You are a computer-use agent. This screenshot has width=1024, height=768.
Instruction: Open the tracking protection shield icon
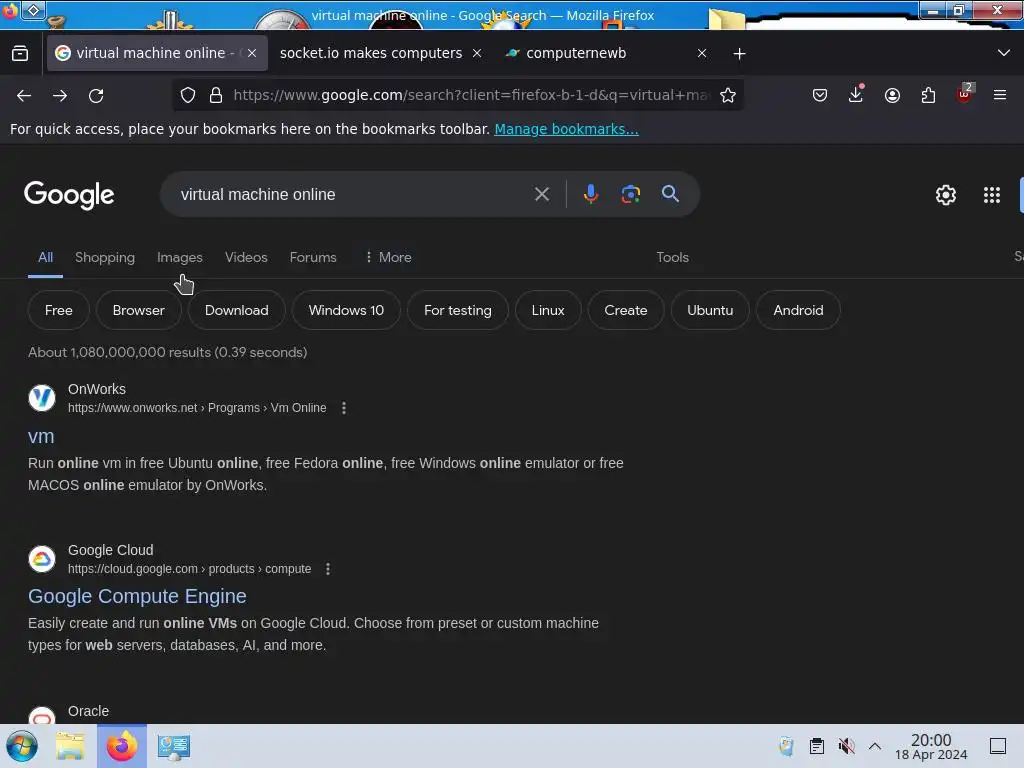click(188, 95)
